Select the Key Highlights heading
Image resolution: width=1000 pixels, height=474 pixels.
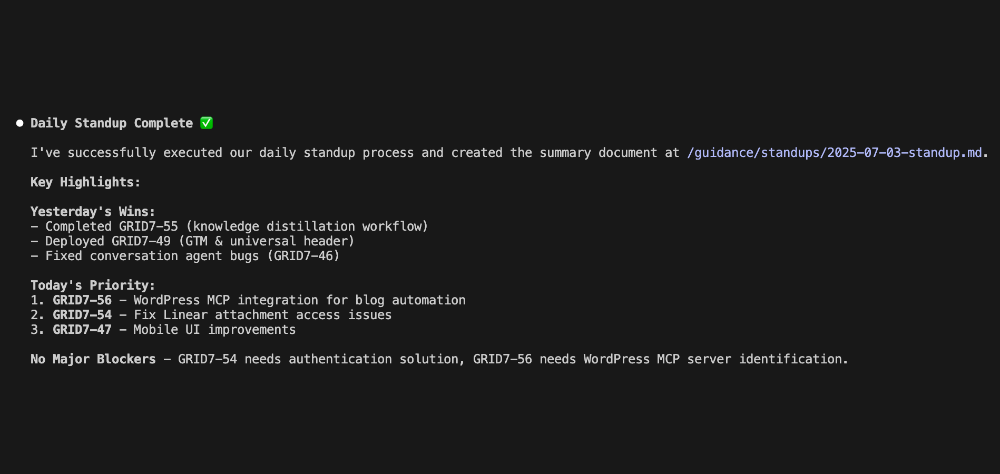pos(85,182)
